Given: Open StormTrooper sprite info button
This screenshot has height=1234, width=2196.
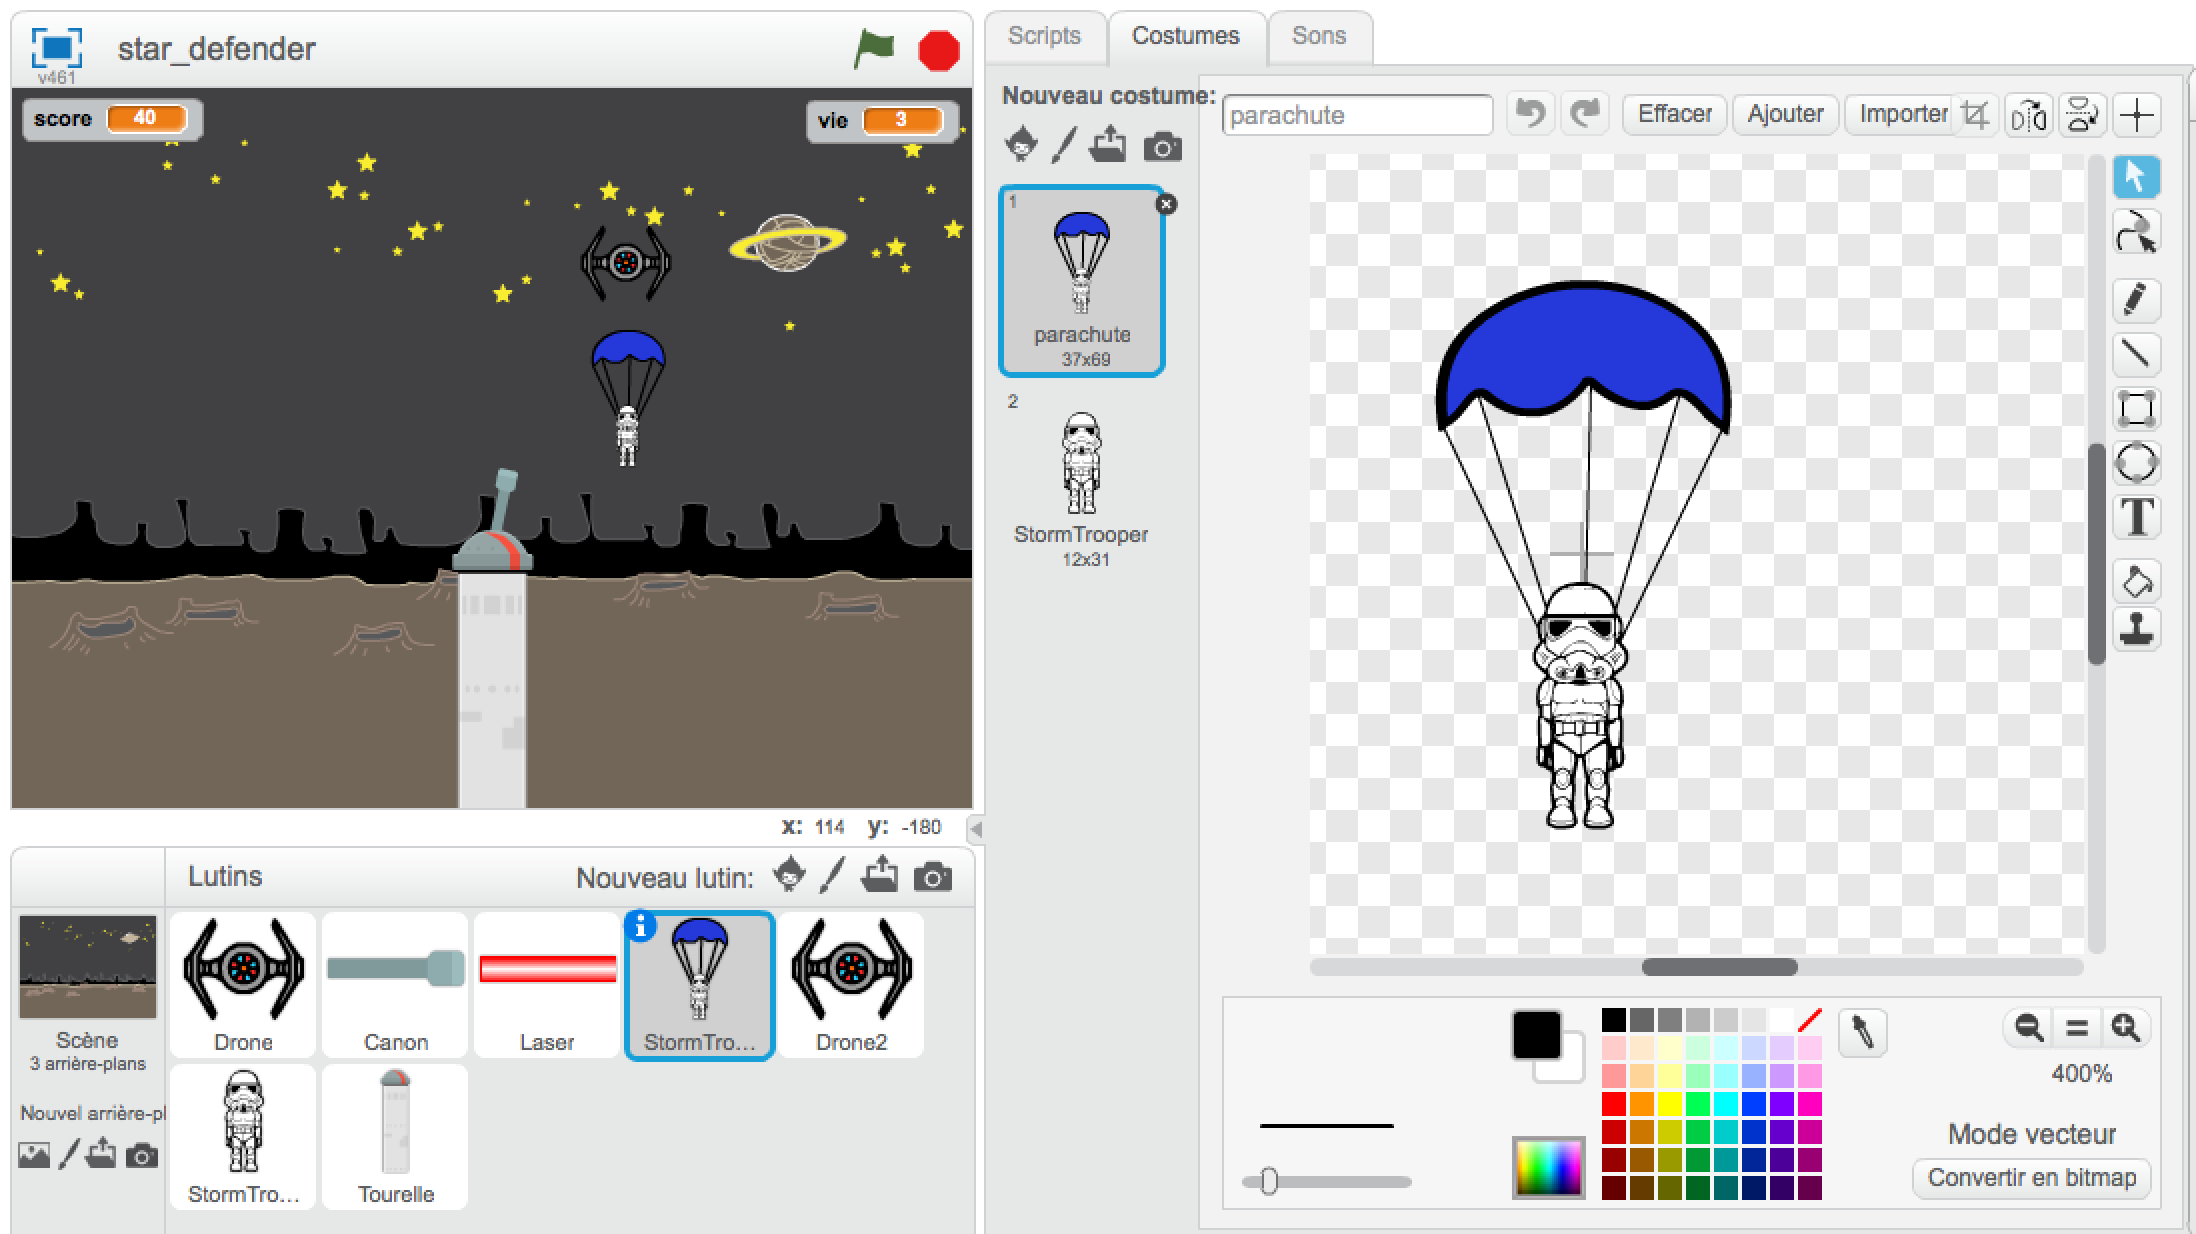Looking at the screenshot, I should pyautogui.click(x=640, y=928).
